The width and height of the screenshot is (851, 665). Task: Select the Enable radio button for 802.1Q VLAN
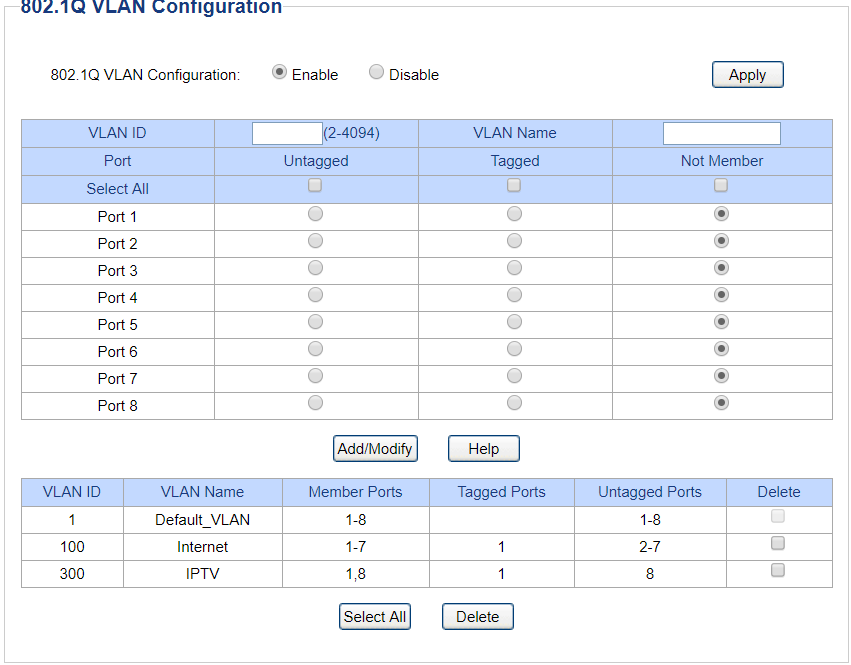[x=279, y=73]
